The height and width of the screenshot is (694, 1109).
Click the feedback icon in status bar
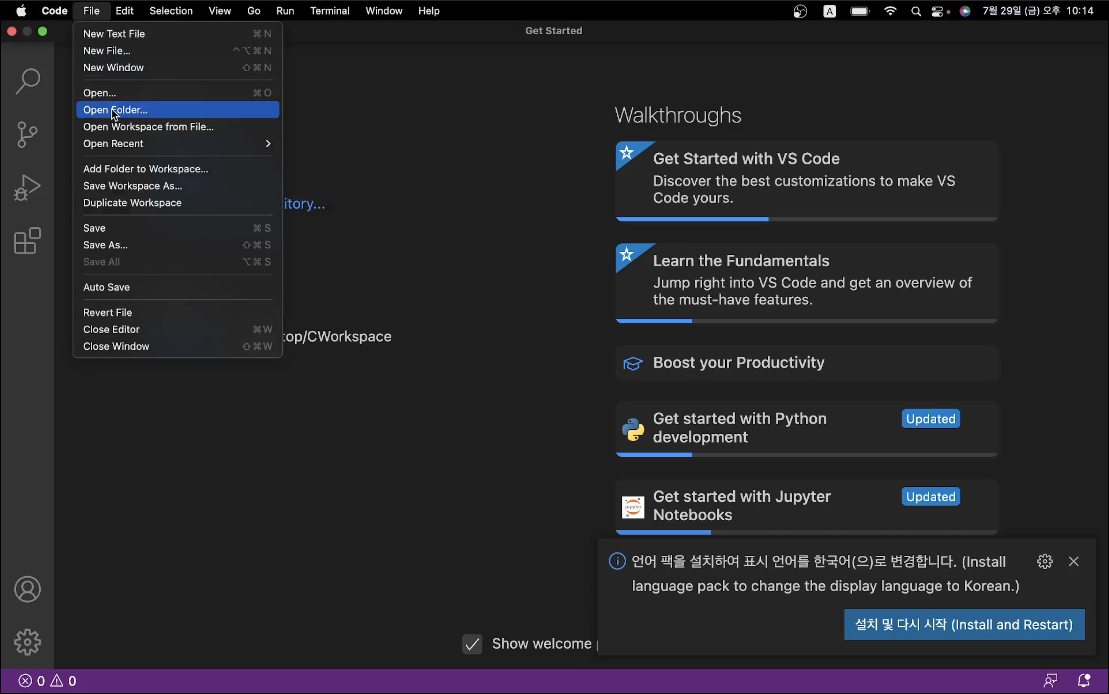1050,681
